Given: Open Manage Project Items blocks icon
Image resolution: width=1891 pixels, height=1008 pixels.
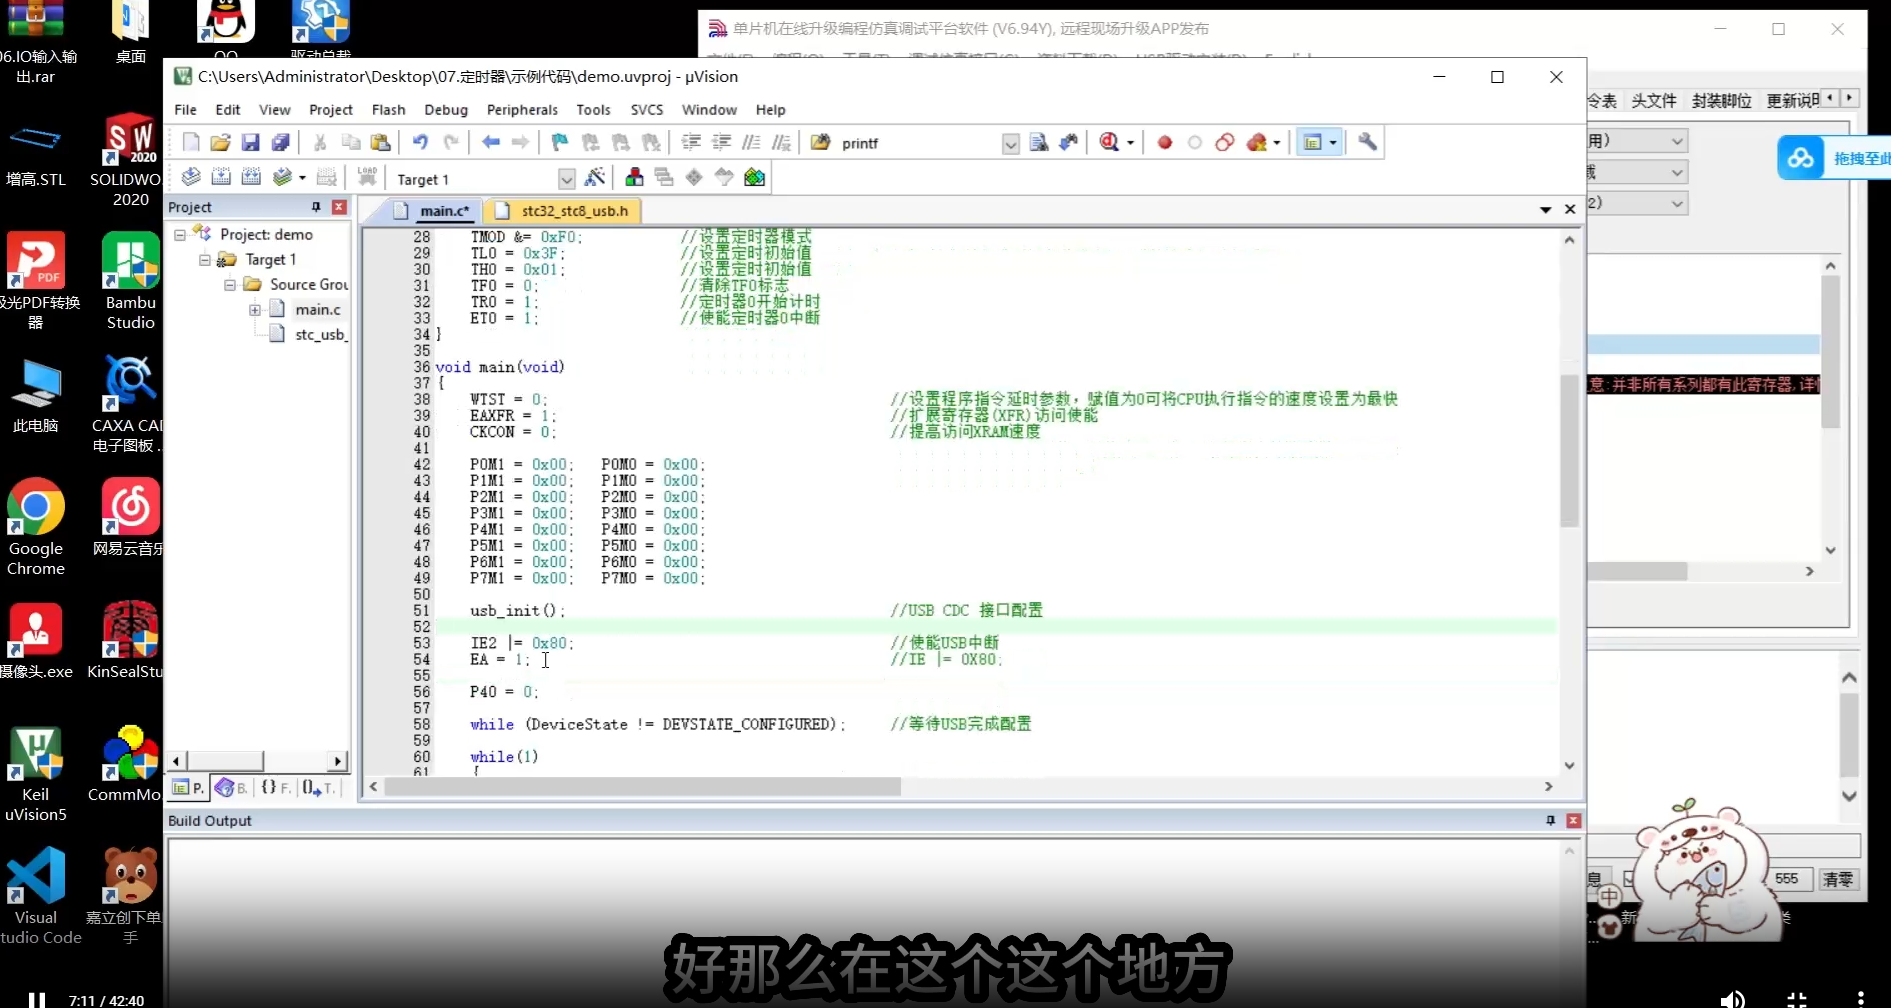Looking at the screenshot, I should 634,178.
